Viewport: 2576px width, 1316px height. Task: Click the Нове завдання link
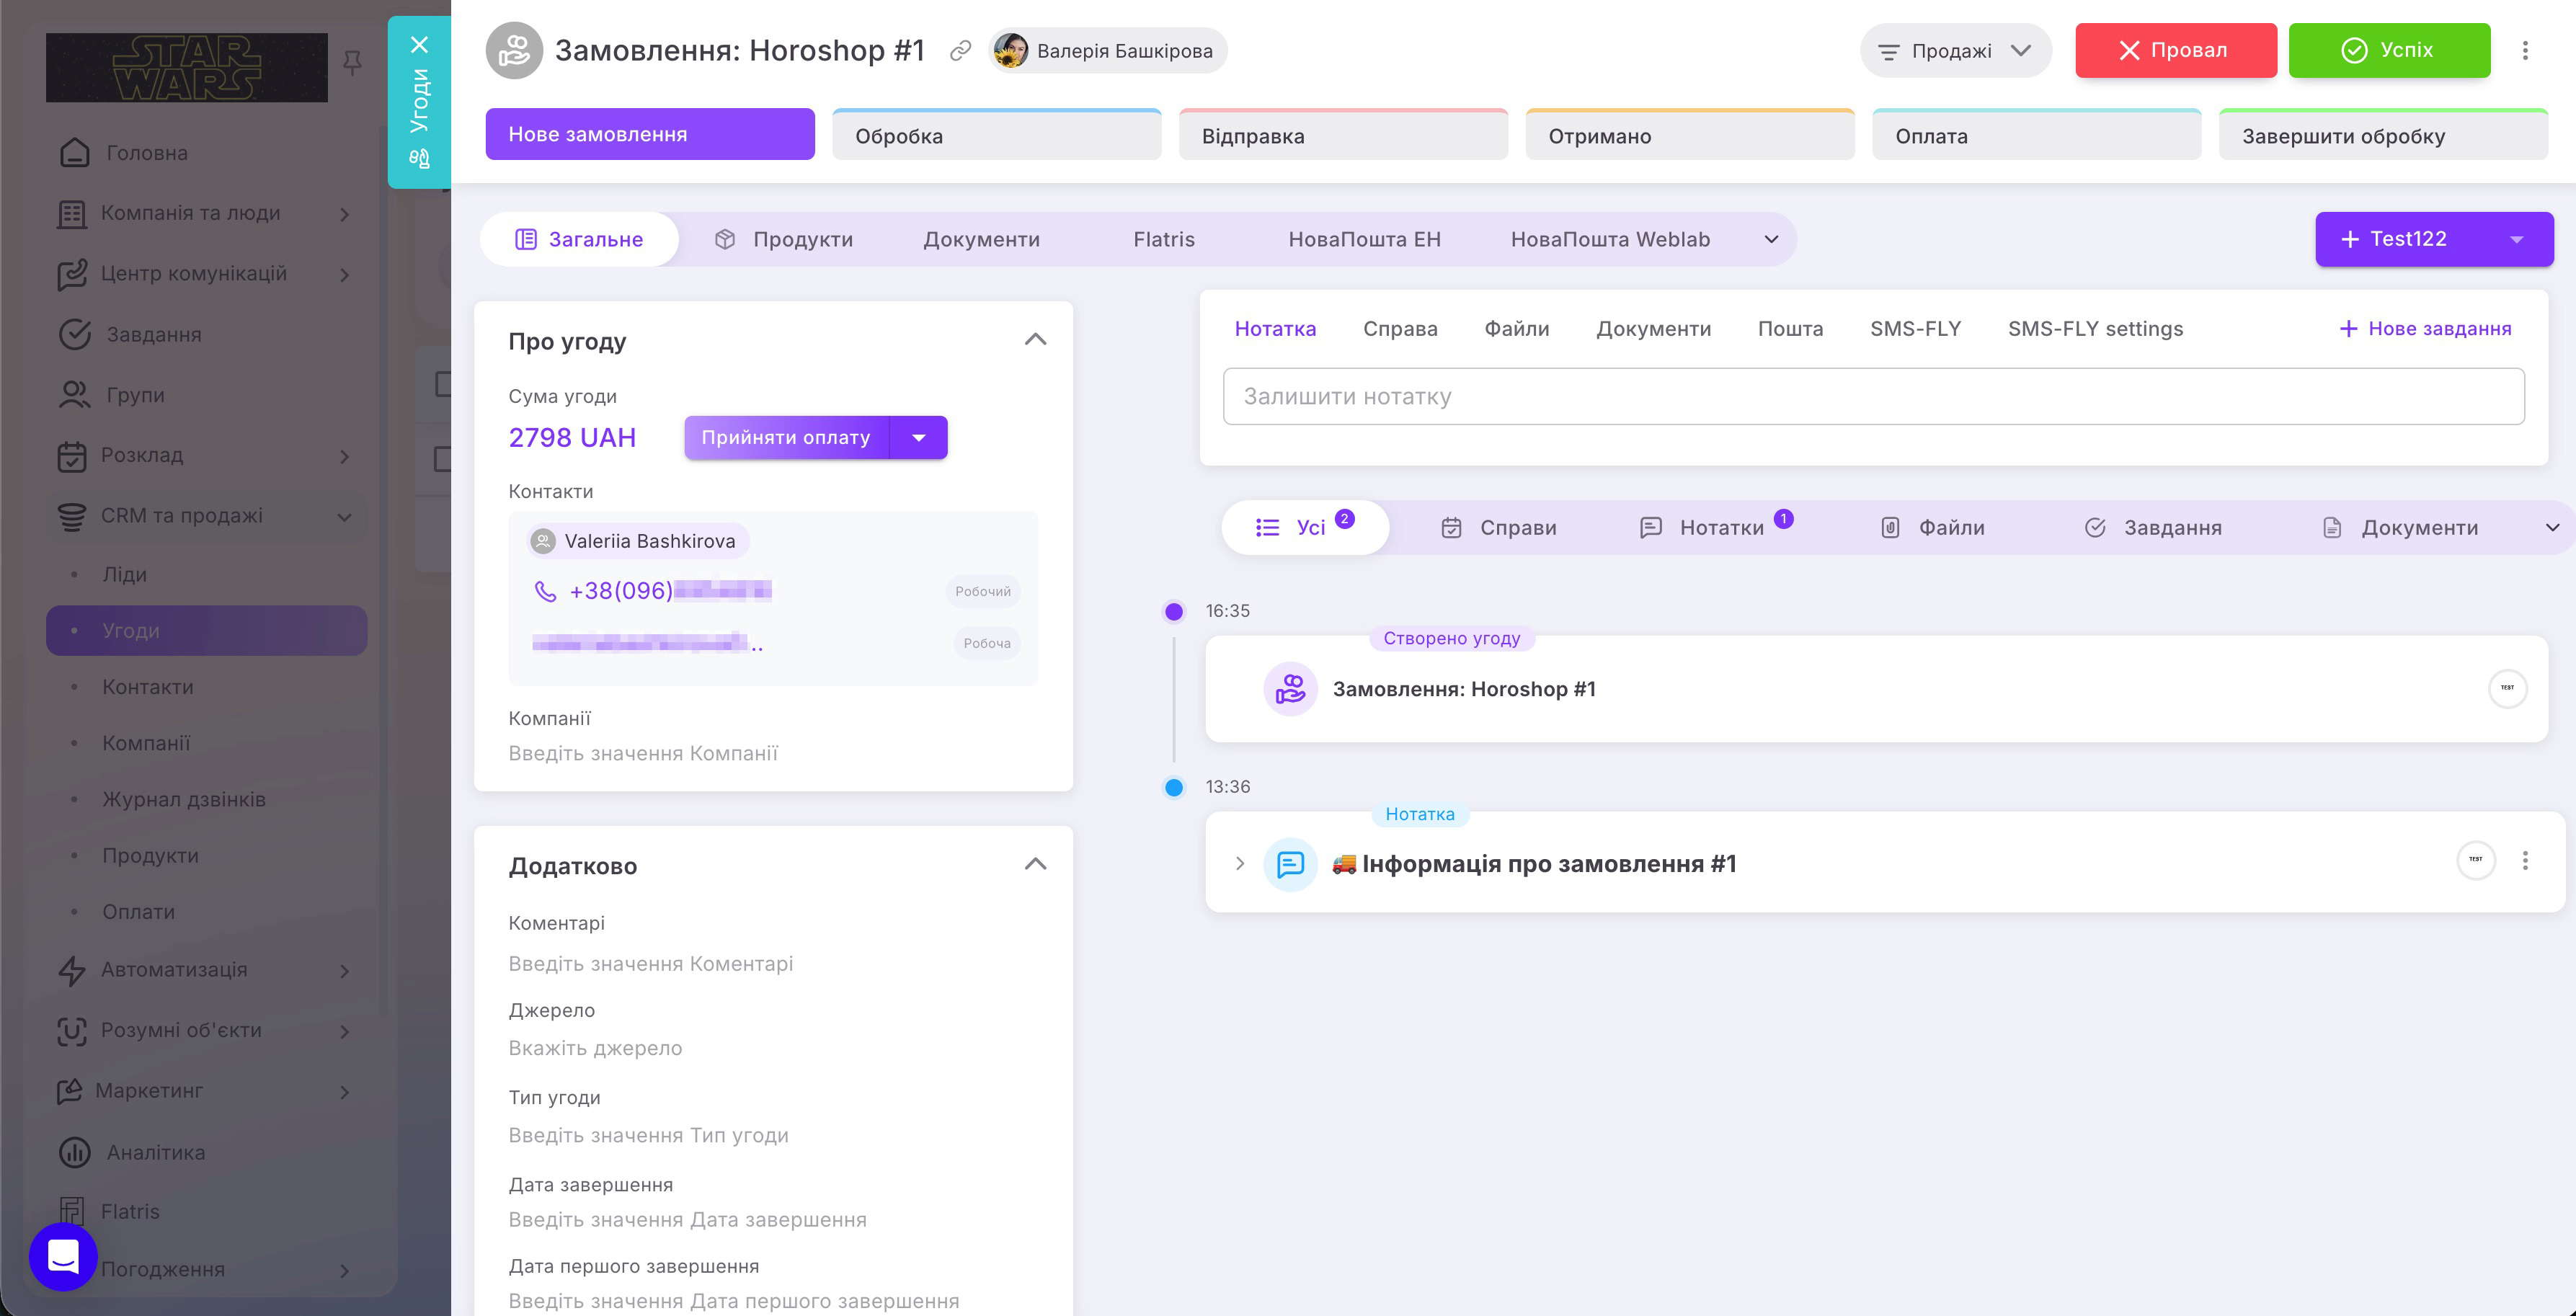pyautogui.click(x=2425, y=328)
